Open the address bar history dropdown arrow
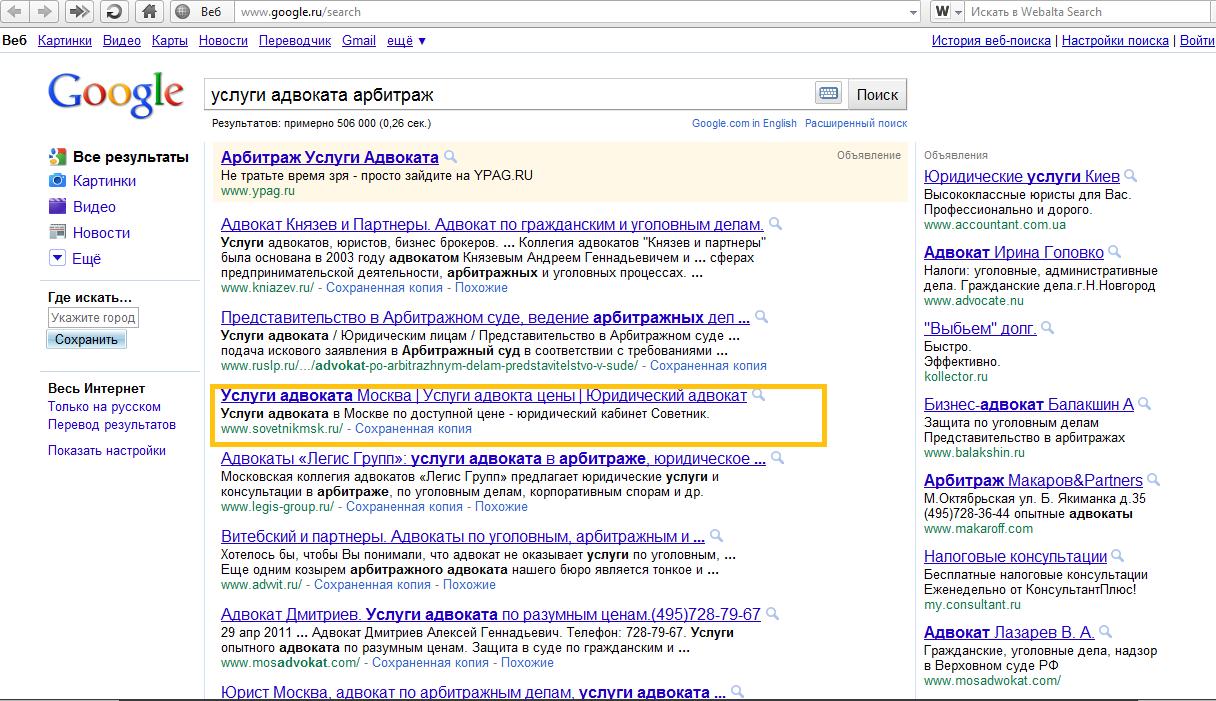 tap(913, 12)
